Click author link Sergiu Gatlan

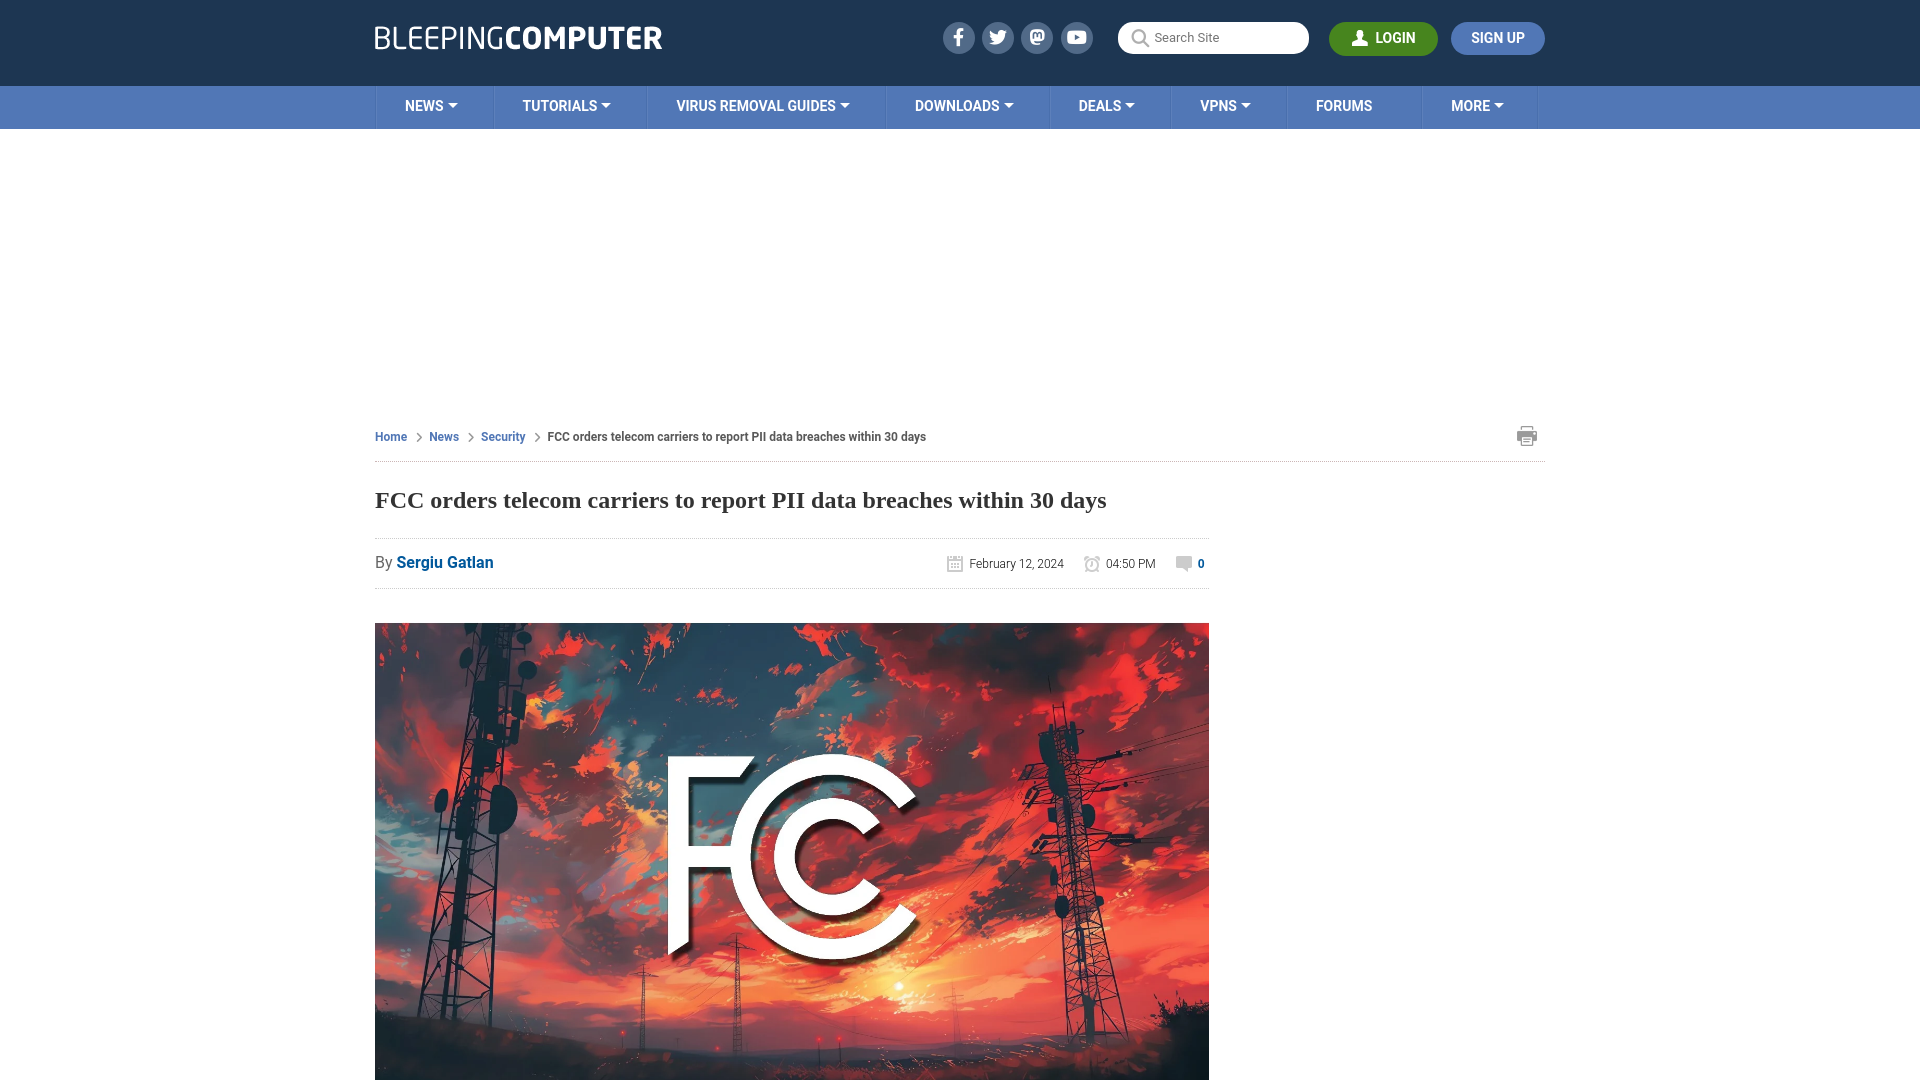click(x=444, y=562)
